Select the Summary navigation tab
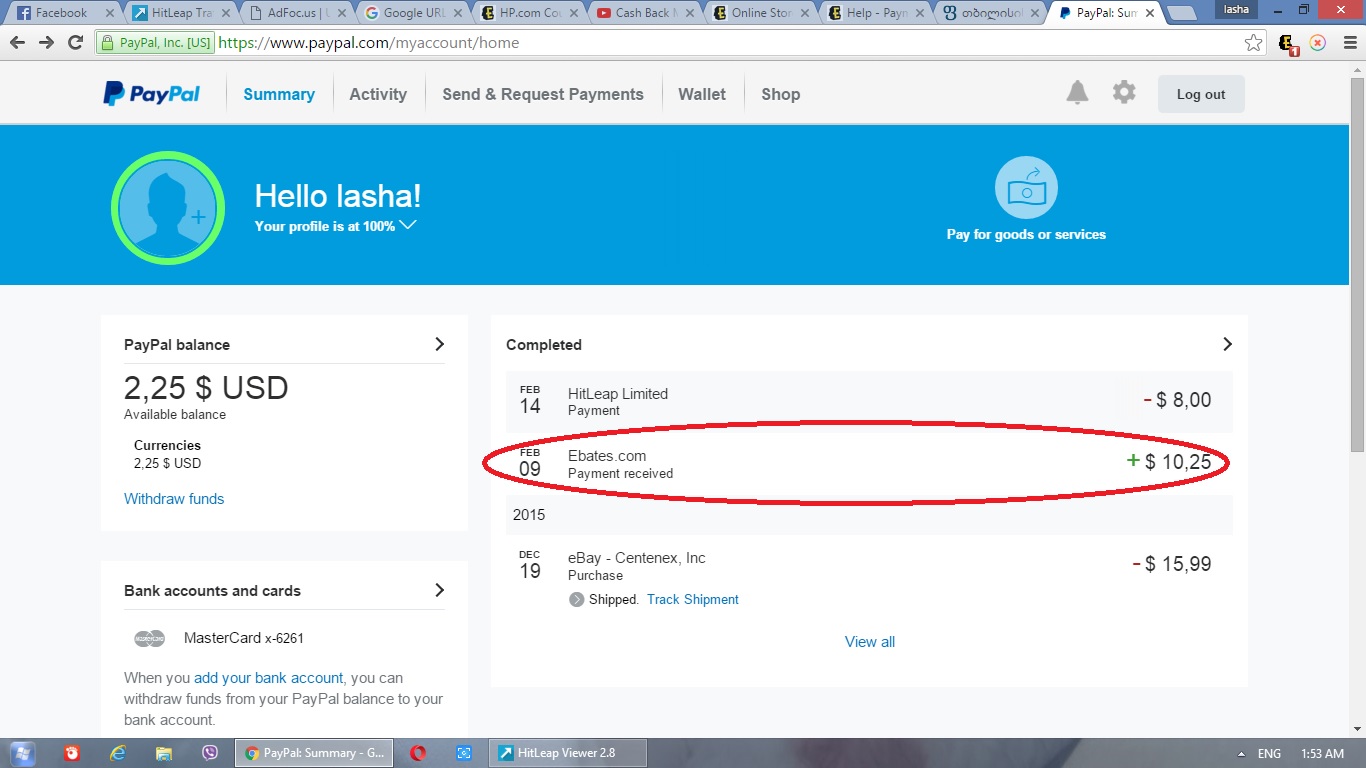This screenshot has height=768, width=1366. (279, 94)
